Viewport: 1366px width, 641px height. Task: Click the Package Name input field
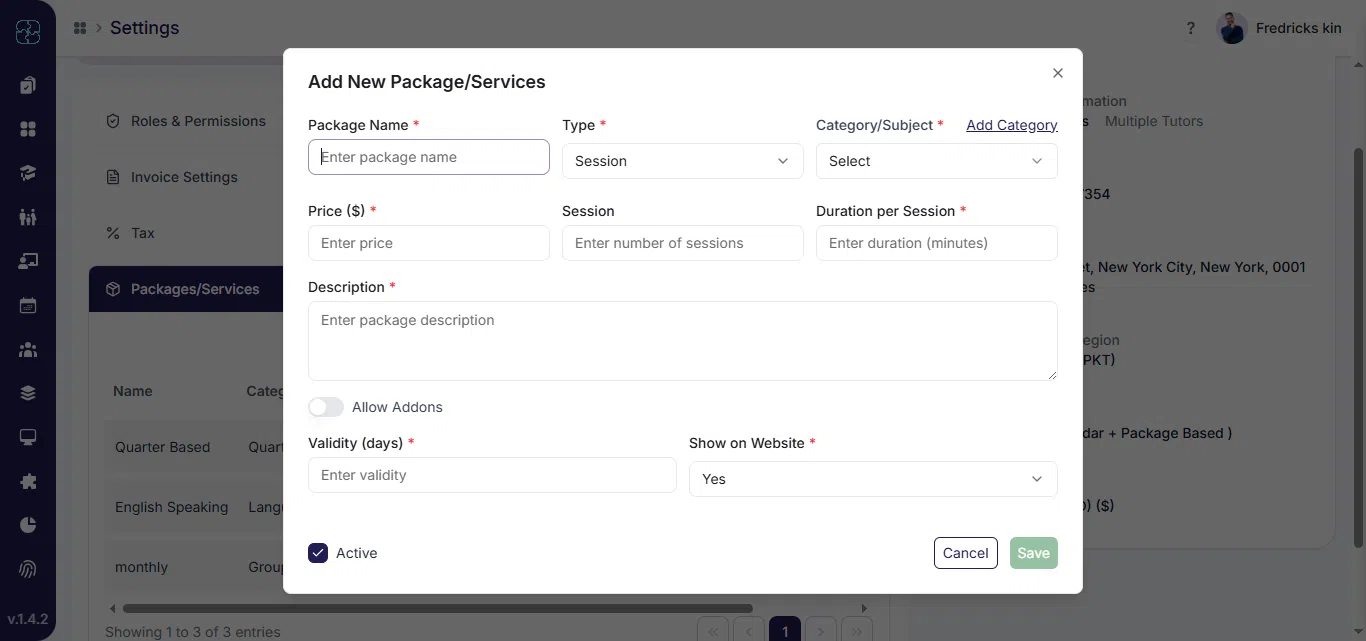(x=429, y=157)
